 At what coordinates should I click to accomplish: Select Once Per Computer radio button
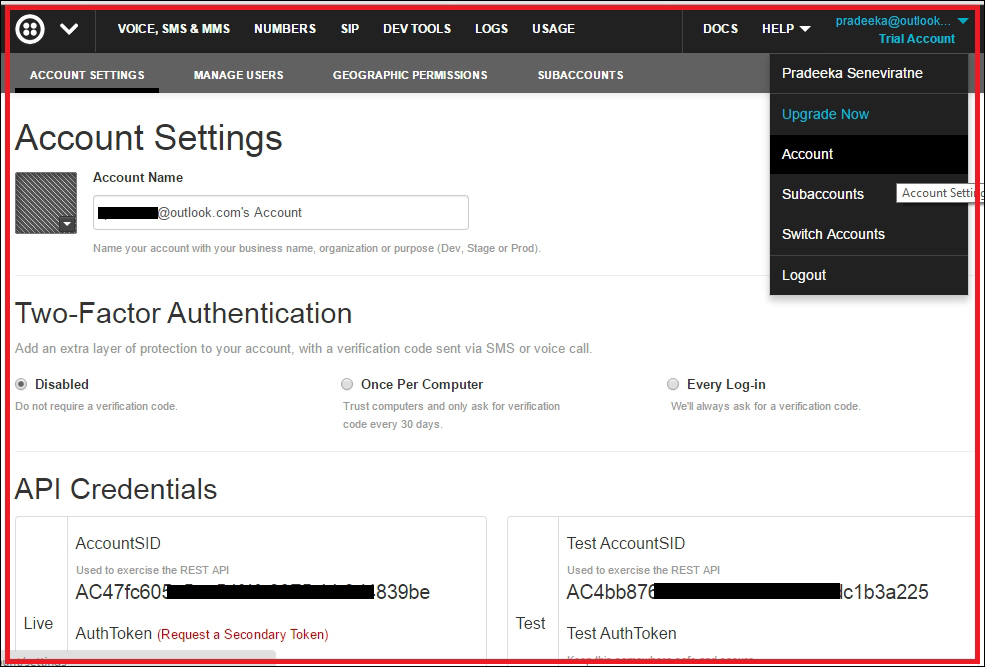[x=347, y=384]
